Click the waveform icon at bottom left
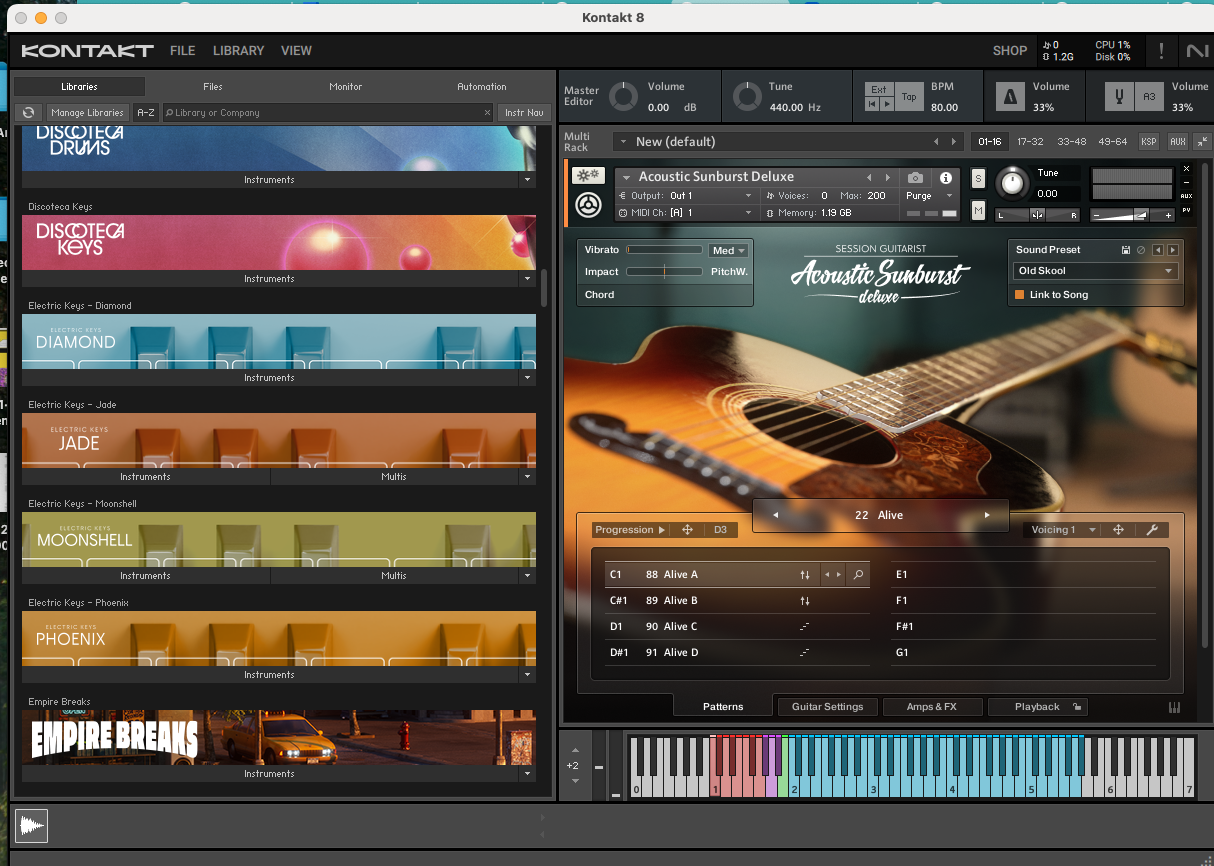The width and height of the screenshot is (1214, 866). coord(32,825)
